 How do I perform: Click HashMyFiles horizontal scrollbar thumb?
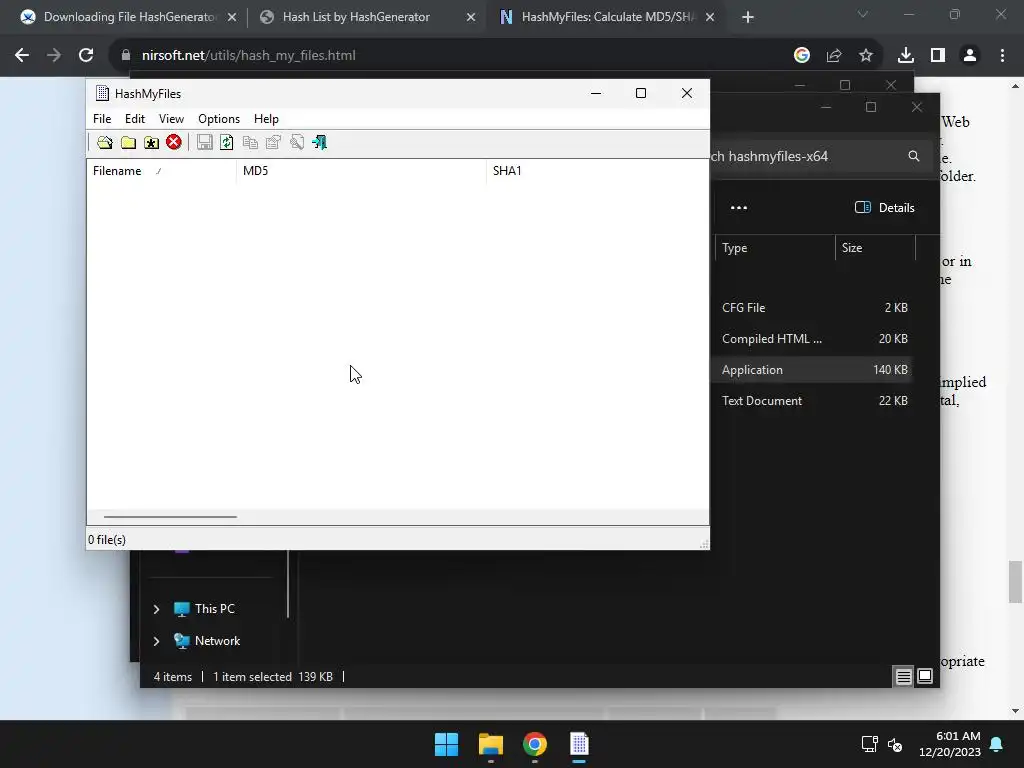pyautogui.click(x=170, y=517)
